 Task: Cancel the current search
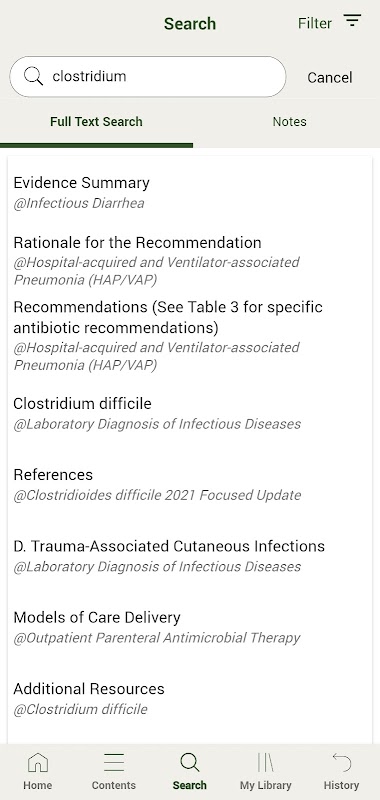pos(330,78)
